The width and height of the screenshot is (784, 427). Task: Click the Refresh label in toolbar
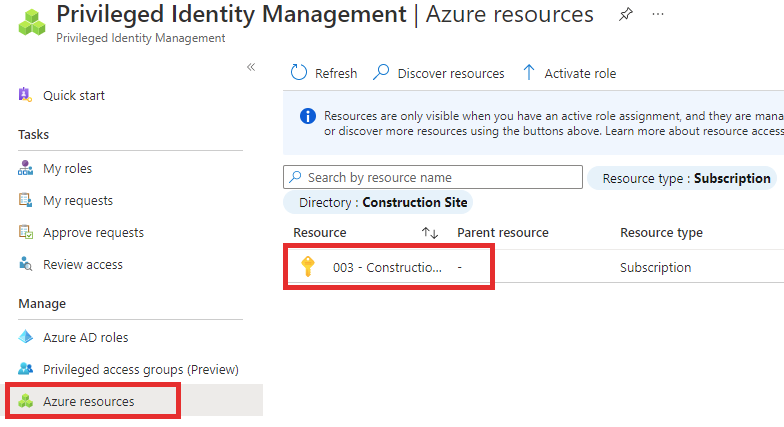tap(336, 74)
